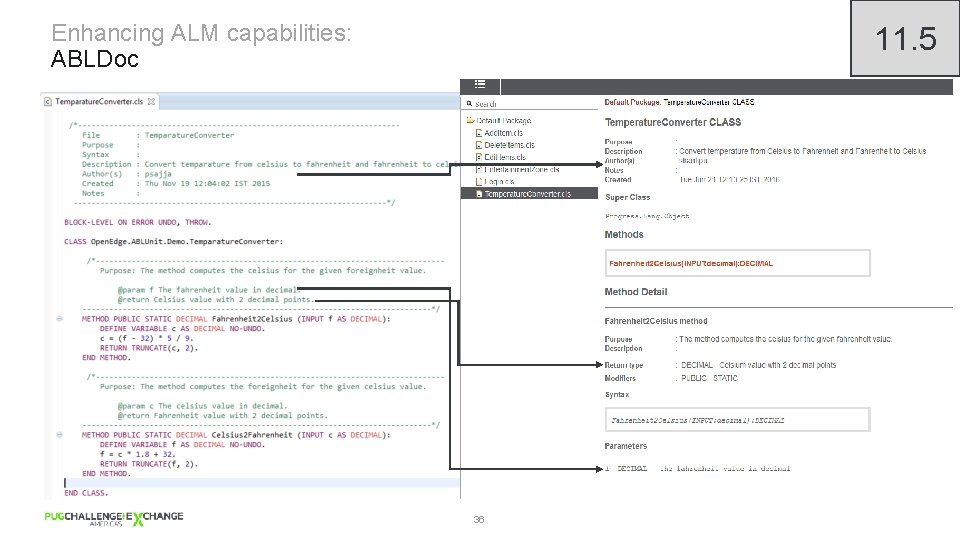Click 'RETURN TRUNCATE(f, 2).' code line
The image size is (960, 540).
pyautogui.click(x=149, y=464)
